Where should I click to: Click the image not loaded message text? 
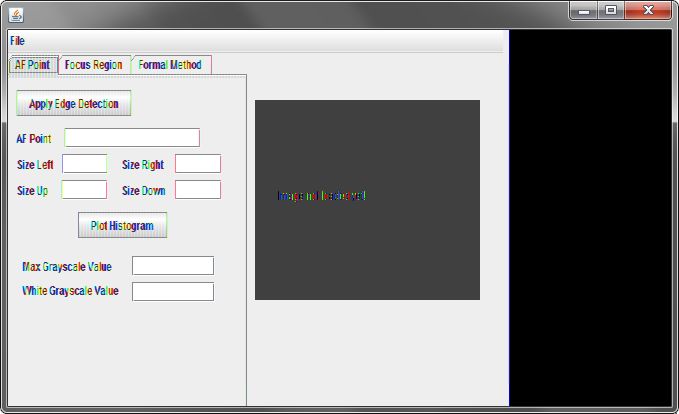[322, 196]
